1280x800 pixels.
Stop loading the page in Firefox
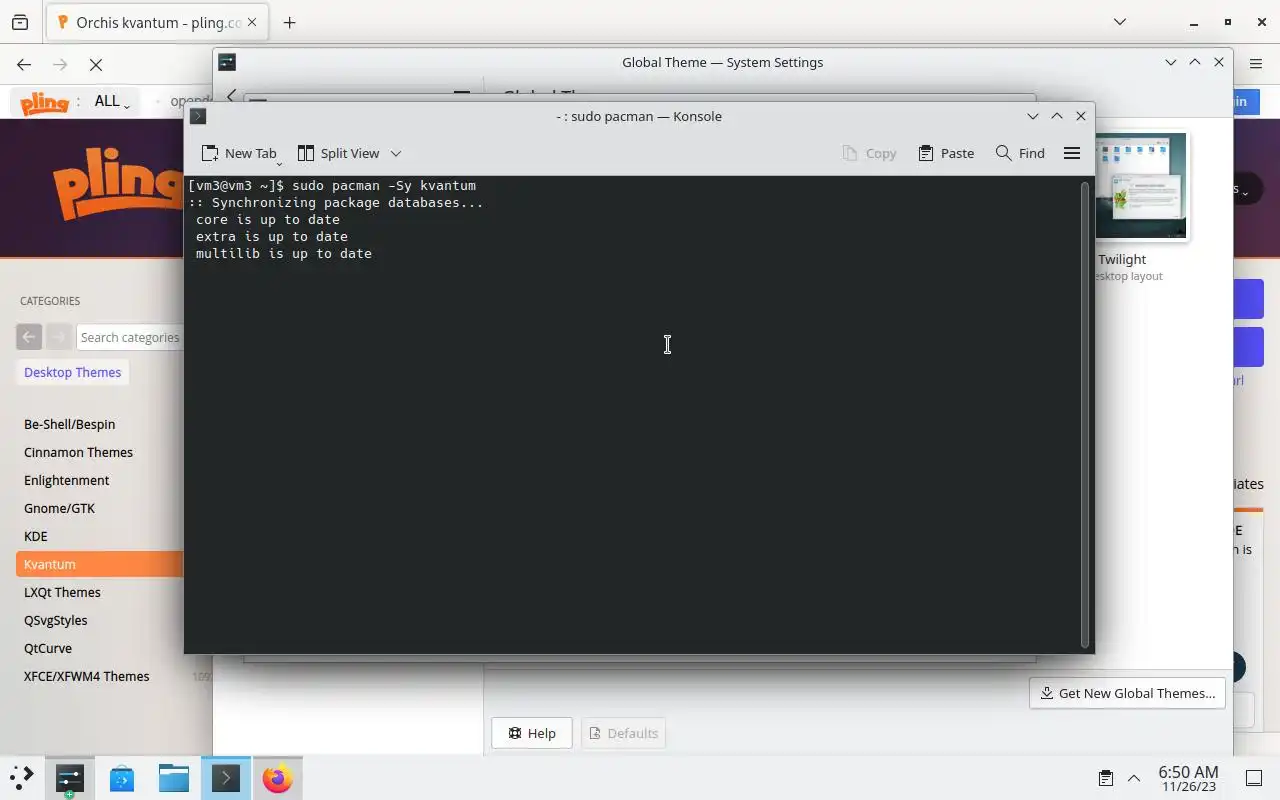pyautogui.click(x=96, y=64)
